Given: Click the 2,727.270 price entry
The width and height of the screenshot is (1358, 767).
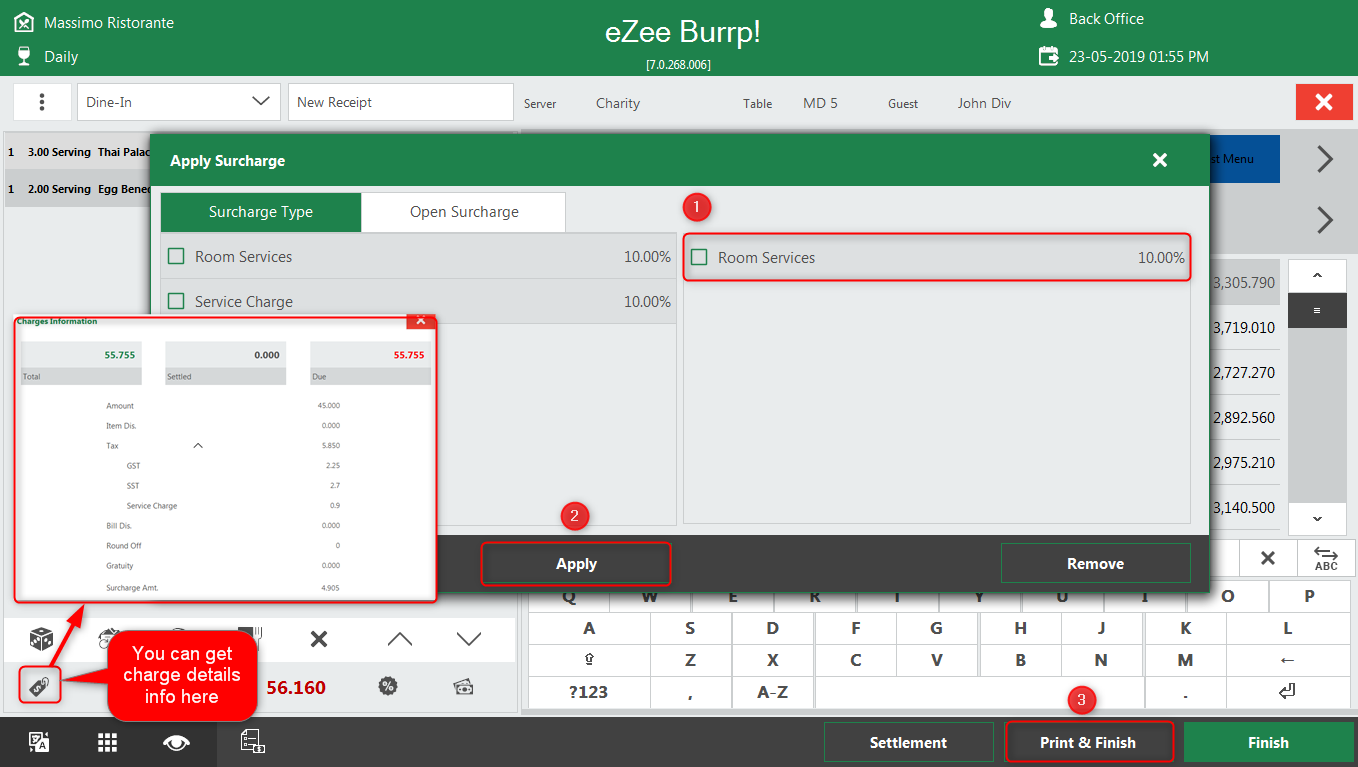Looking at the screenshot, I should coord(1243,373).
